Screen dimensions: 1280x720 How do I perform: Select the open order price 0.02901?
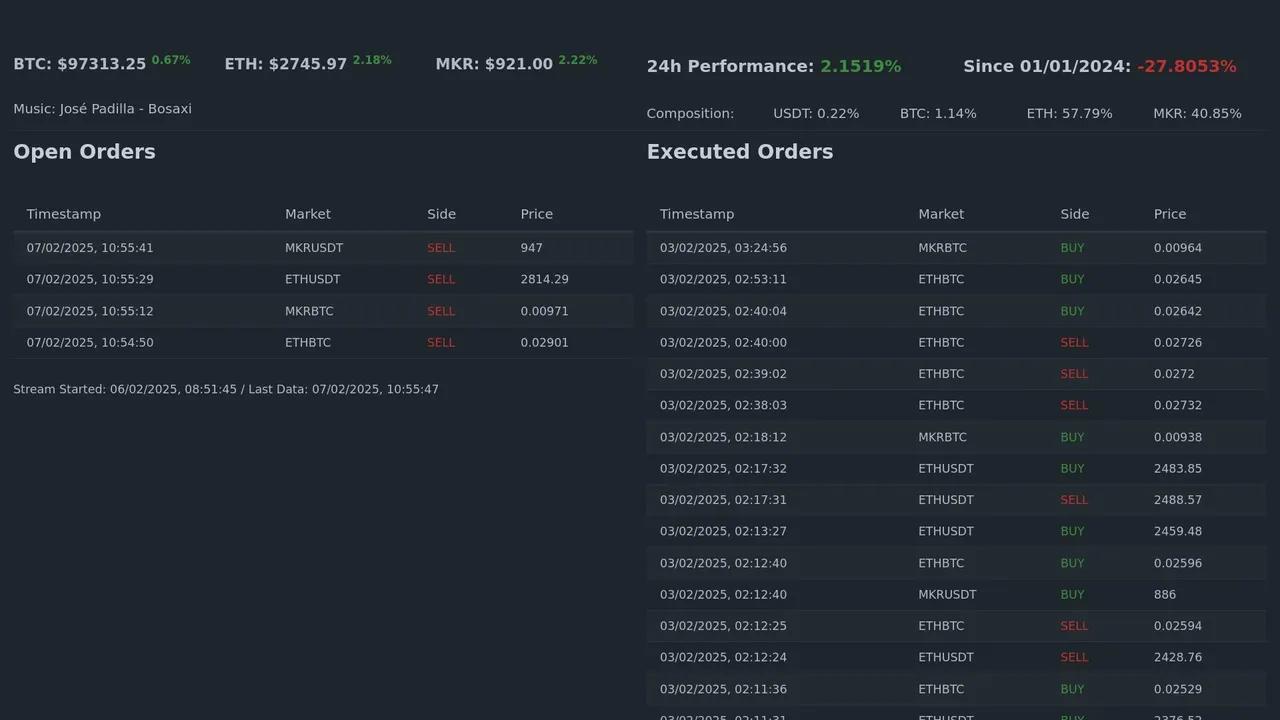click(x=545, y=343)
